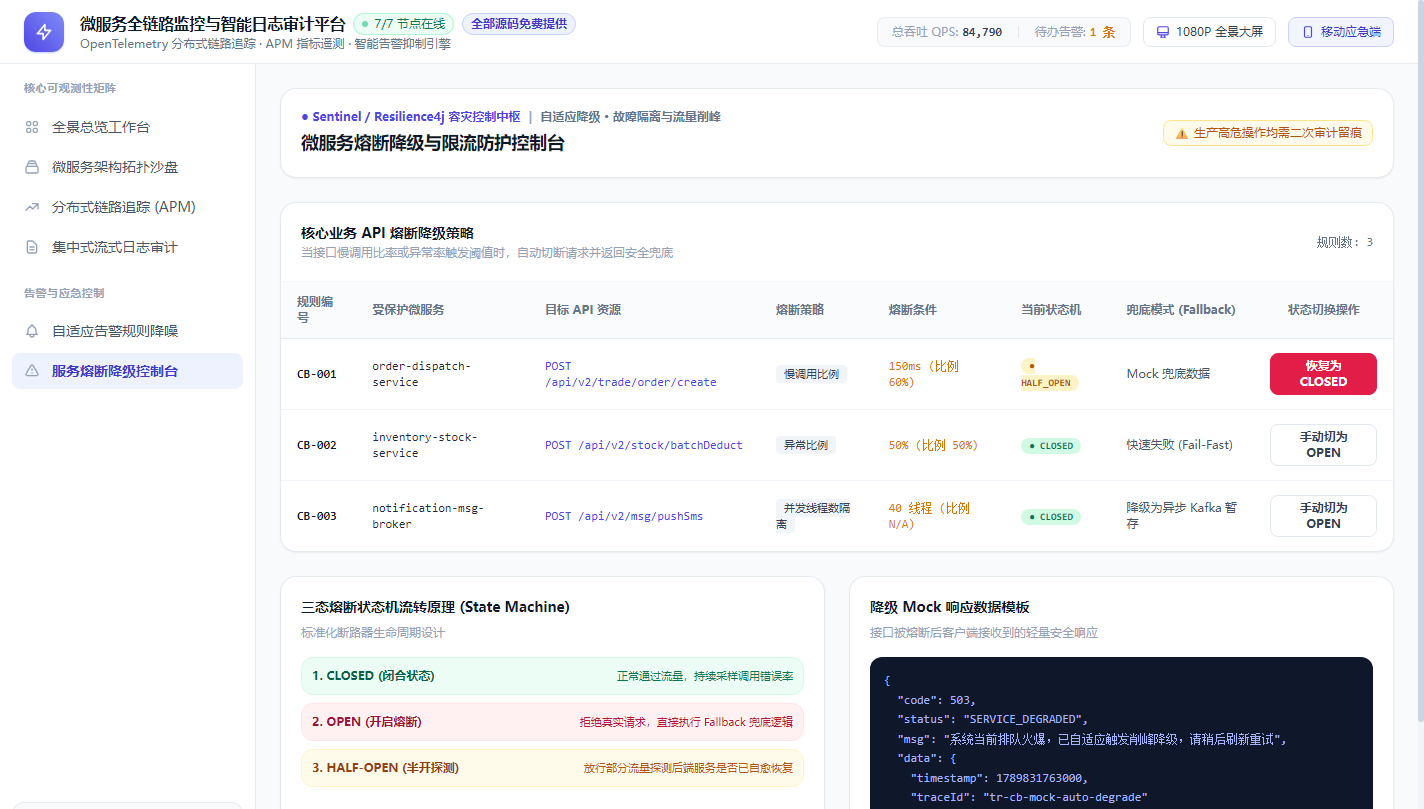
Task: Click POST /api/v2/stock/batchDeduct resource
Action: point(644,445)
